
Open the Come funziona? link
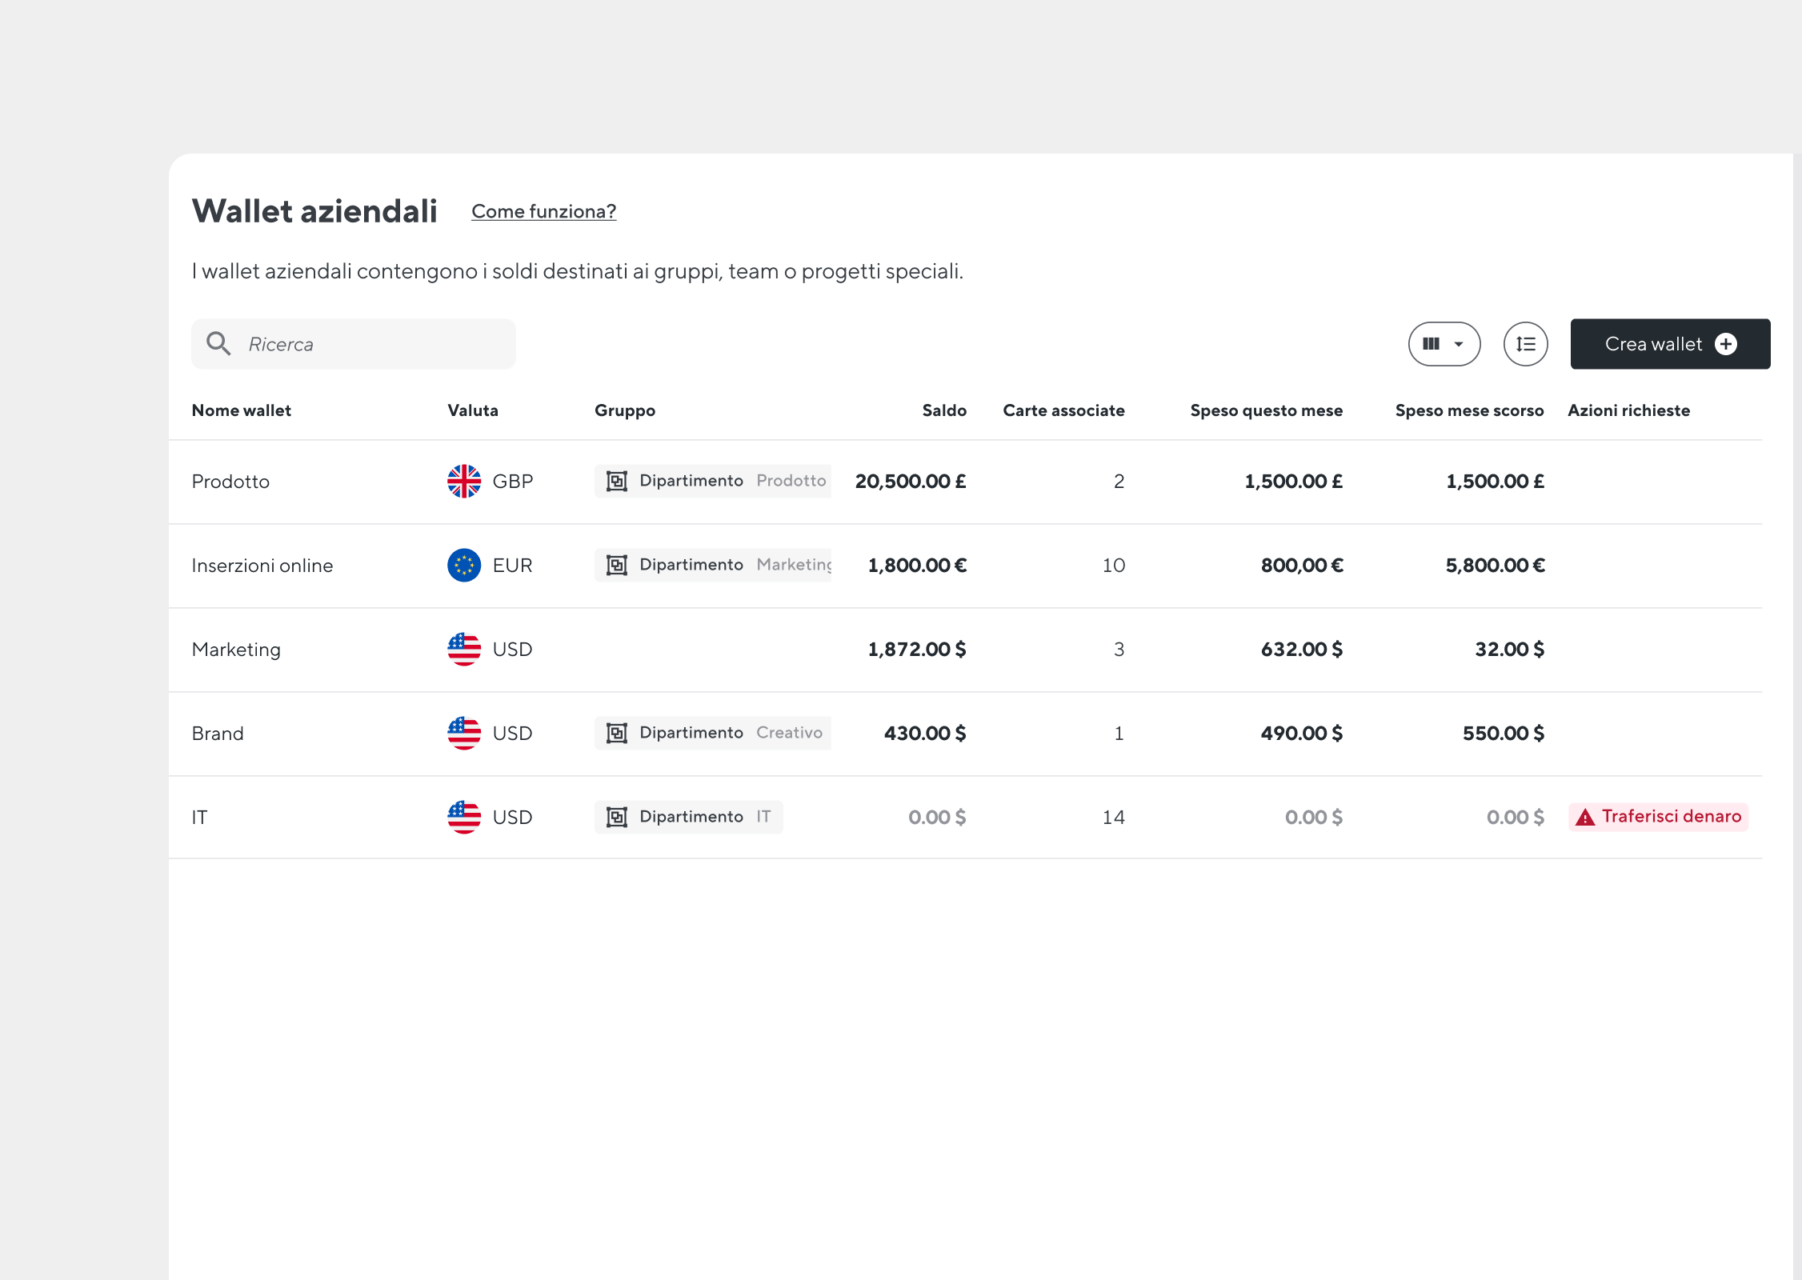tap(543, 211)
